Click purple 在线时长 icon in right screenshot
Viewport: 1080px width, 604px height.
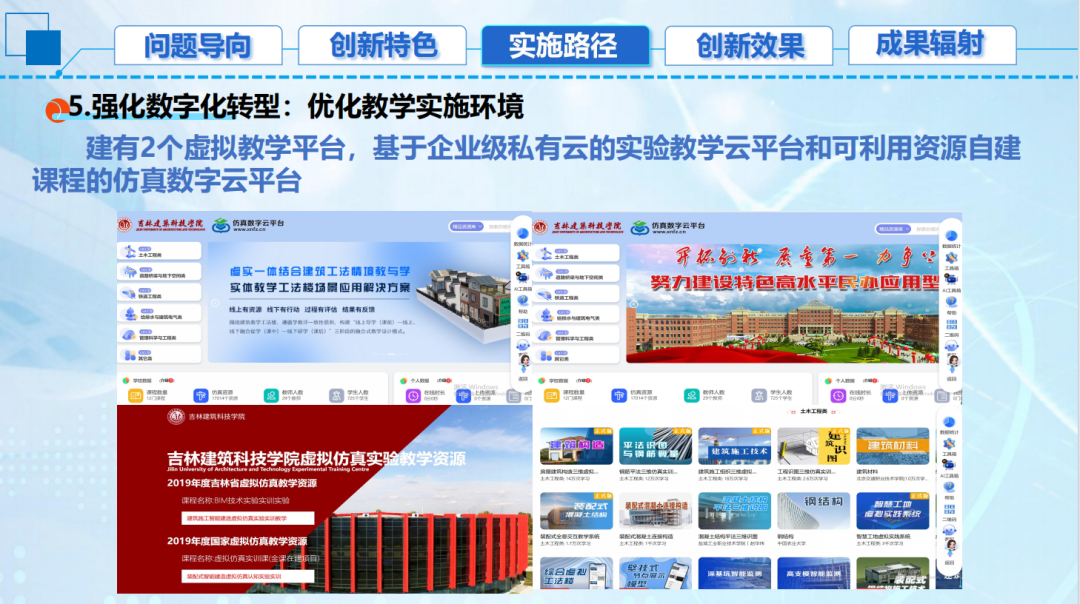tap(838, 395)
